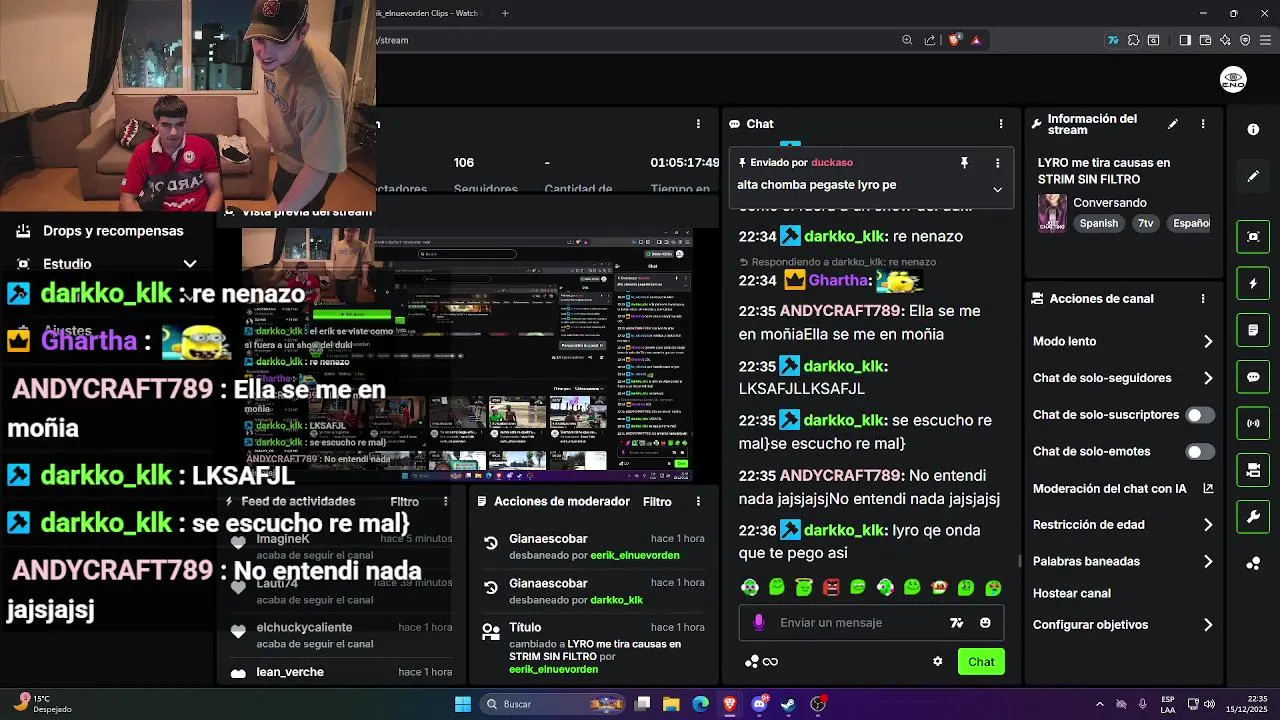Collapse the Estudio sidebar section
Viewport: 1280px width, 720px height.
pos(190,264)
